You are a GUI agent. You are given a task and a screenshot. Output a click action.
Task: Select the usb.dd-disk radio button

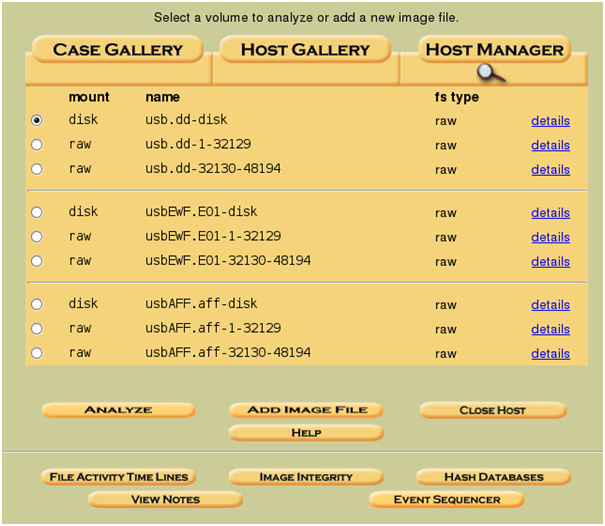pos(37,120)
